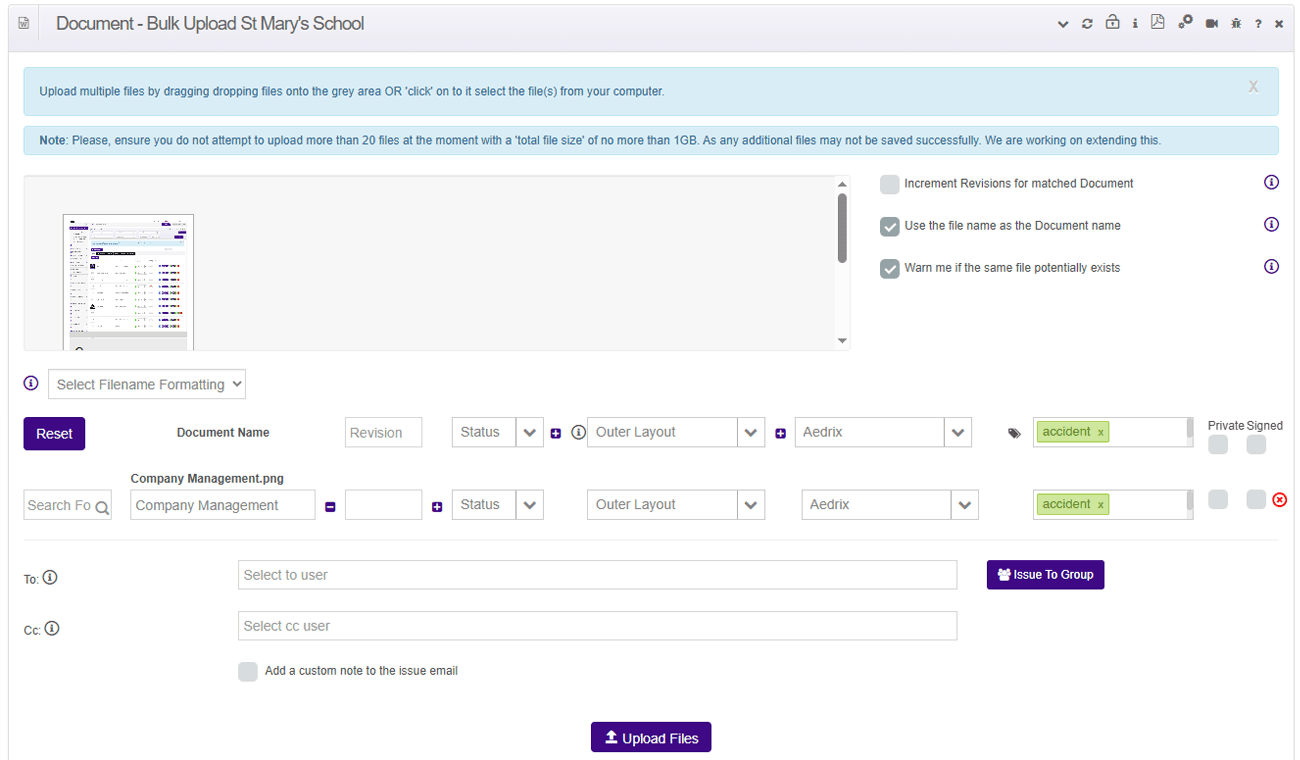
Task: Click the bug report icon
Action: [1236, 24]
